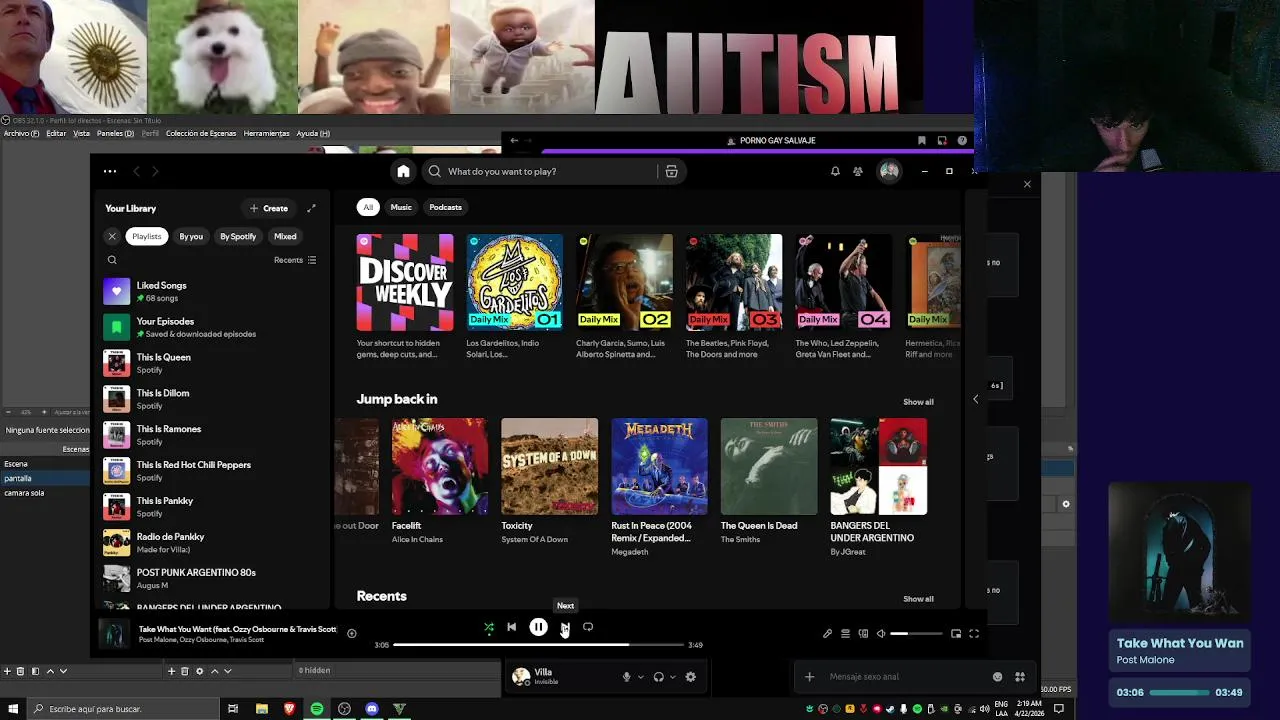
Task: Select the Music tab in Spotify
Action: click(x=401, y=207)
